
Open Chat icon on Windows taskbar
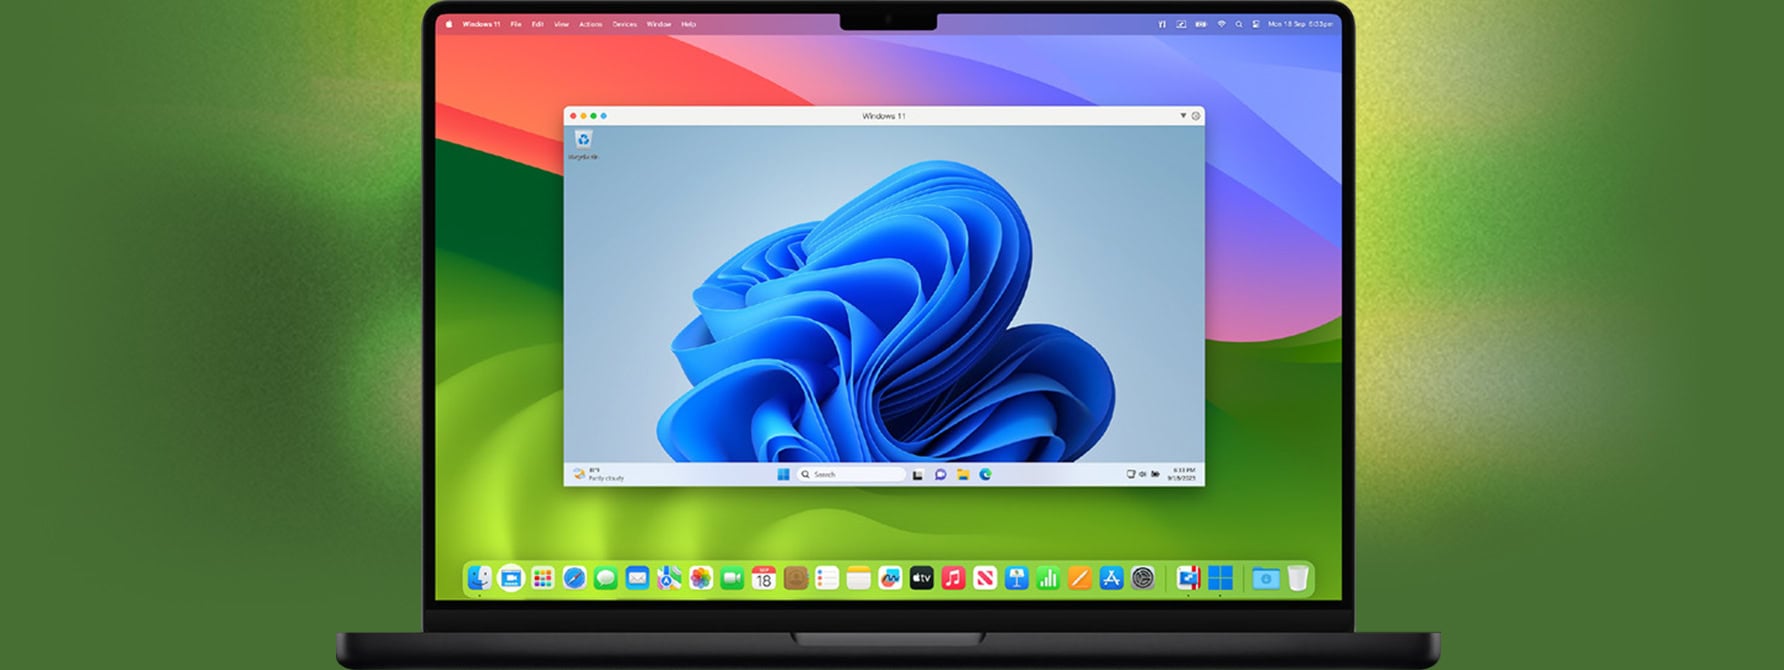[940, 474]
